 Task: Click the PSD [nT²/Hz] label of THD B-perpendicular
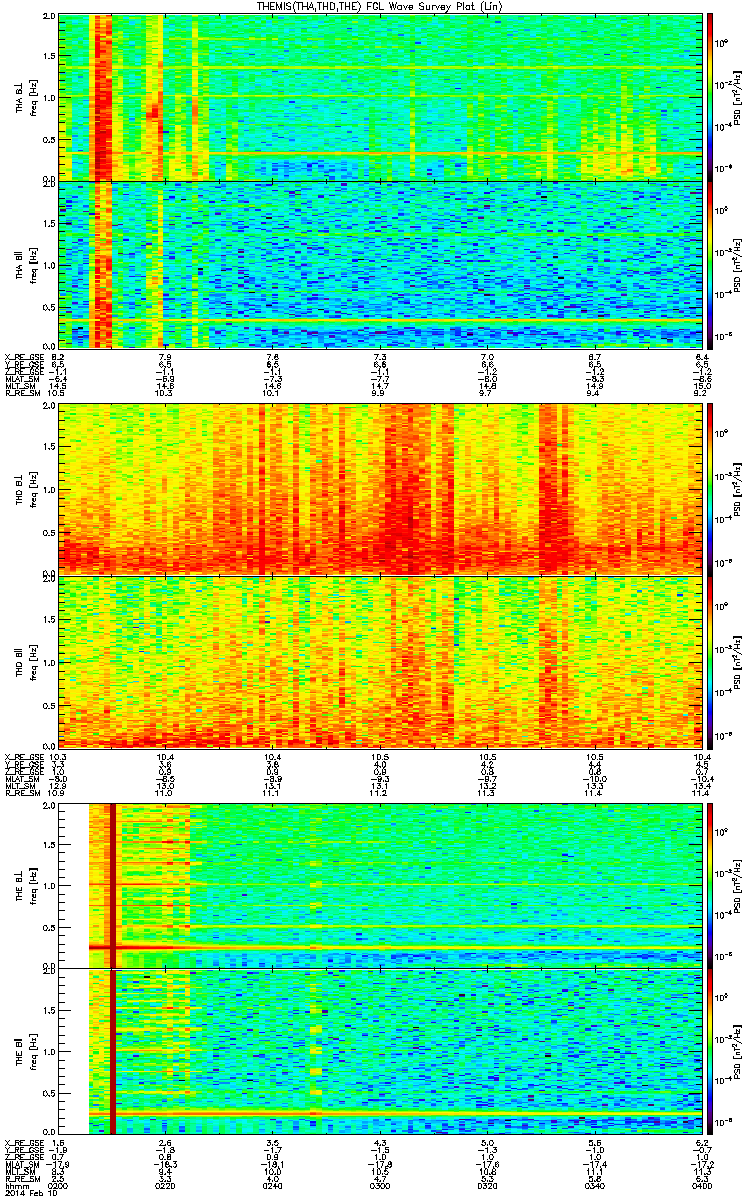pos(738,488)
